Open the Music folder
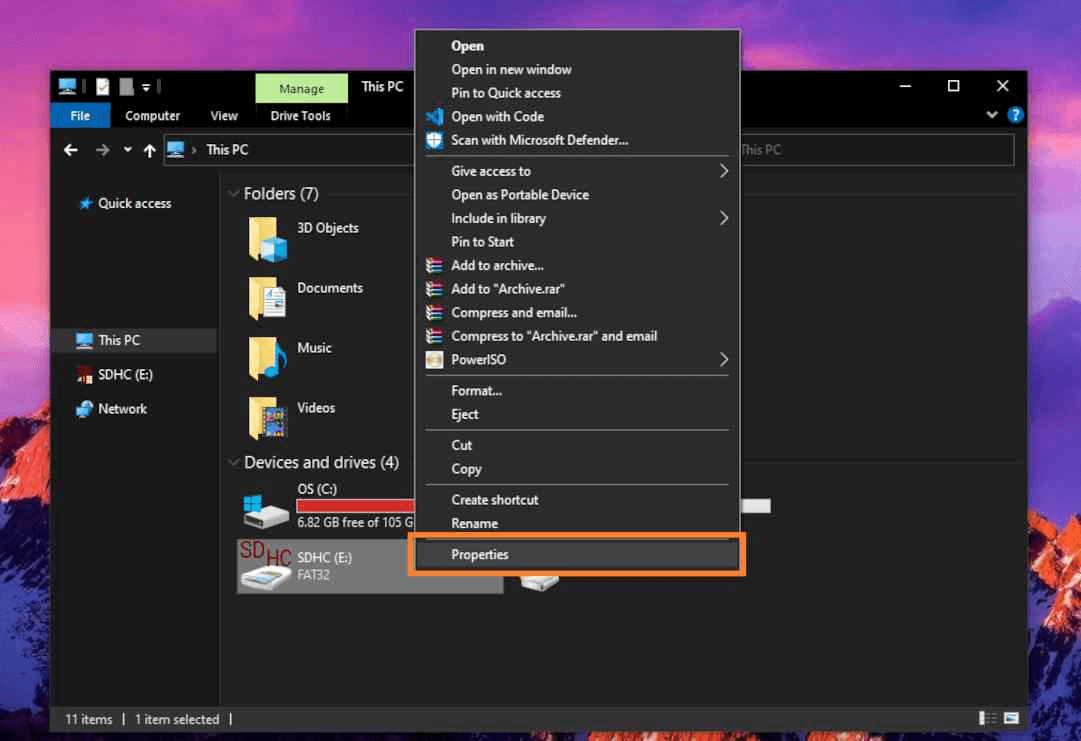This screenshot has height=741, width=1081. click(315, 347)
